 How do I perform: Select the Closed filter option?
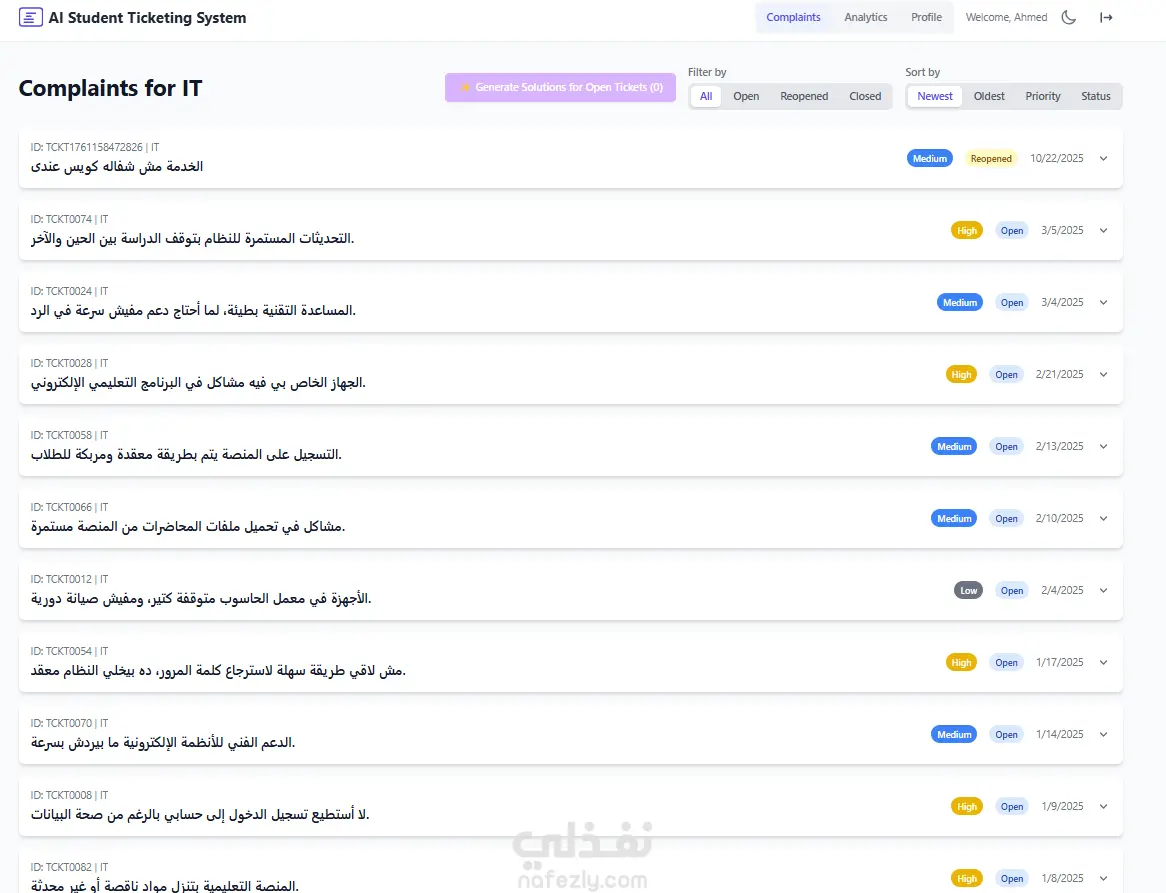click(x=865, y=96)
